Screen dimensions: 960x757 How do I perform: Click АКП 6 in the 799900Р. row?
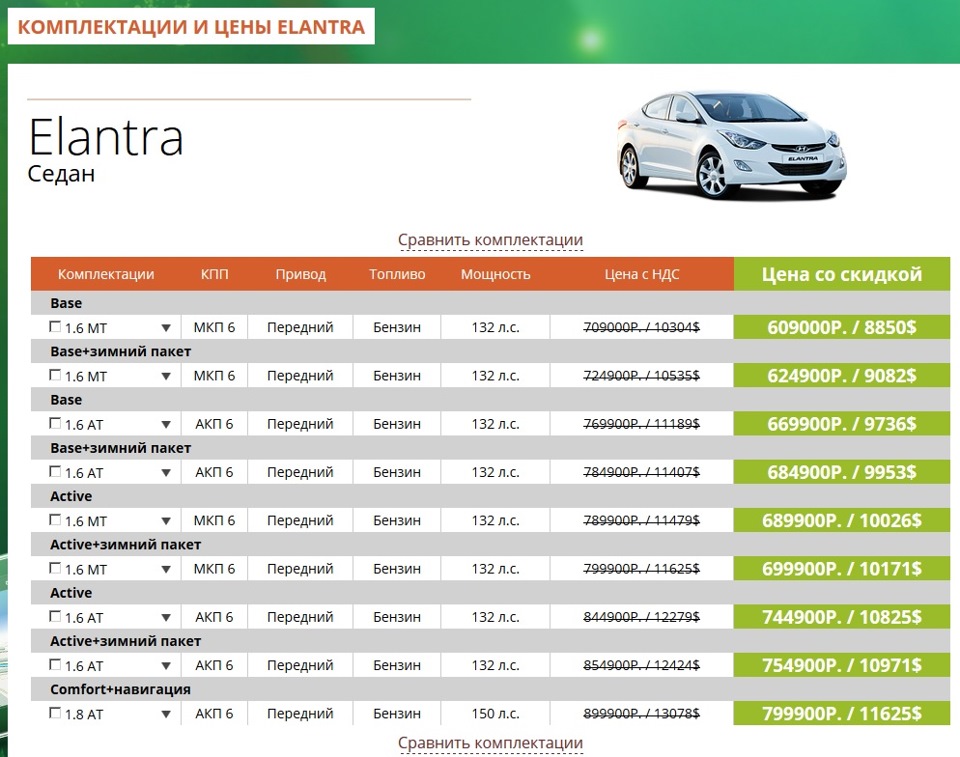pyautogui.click(x=214, y=714)
